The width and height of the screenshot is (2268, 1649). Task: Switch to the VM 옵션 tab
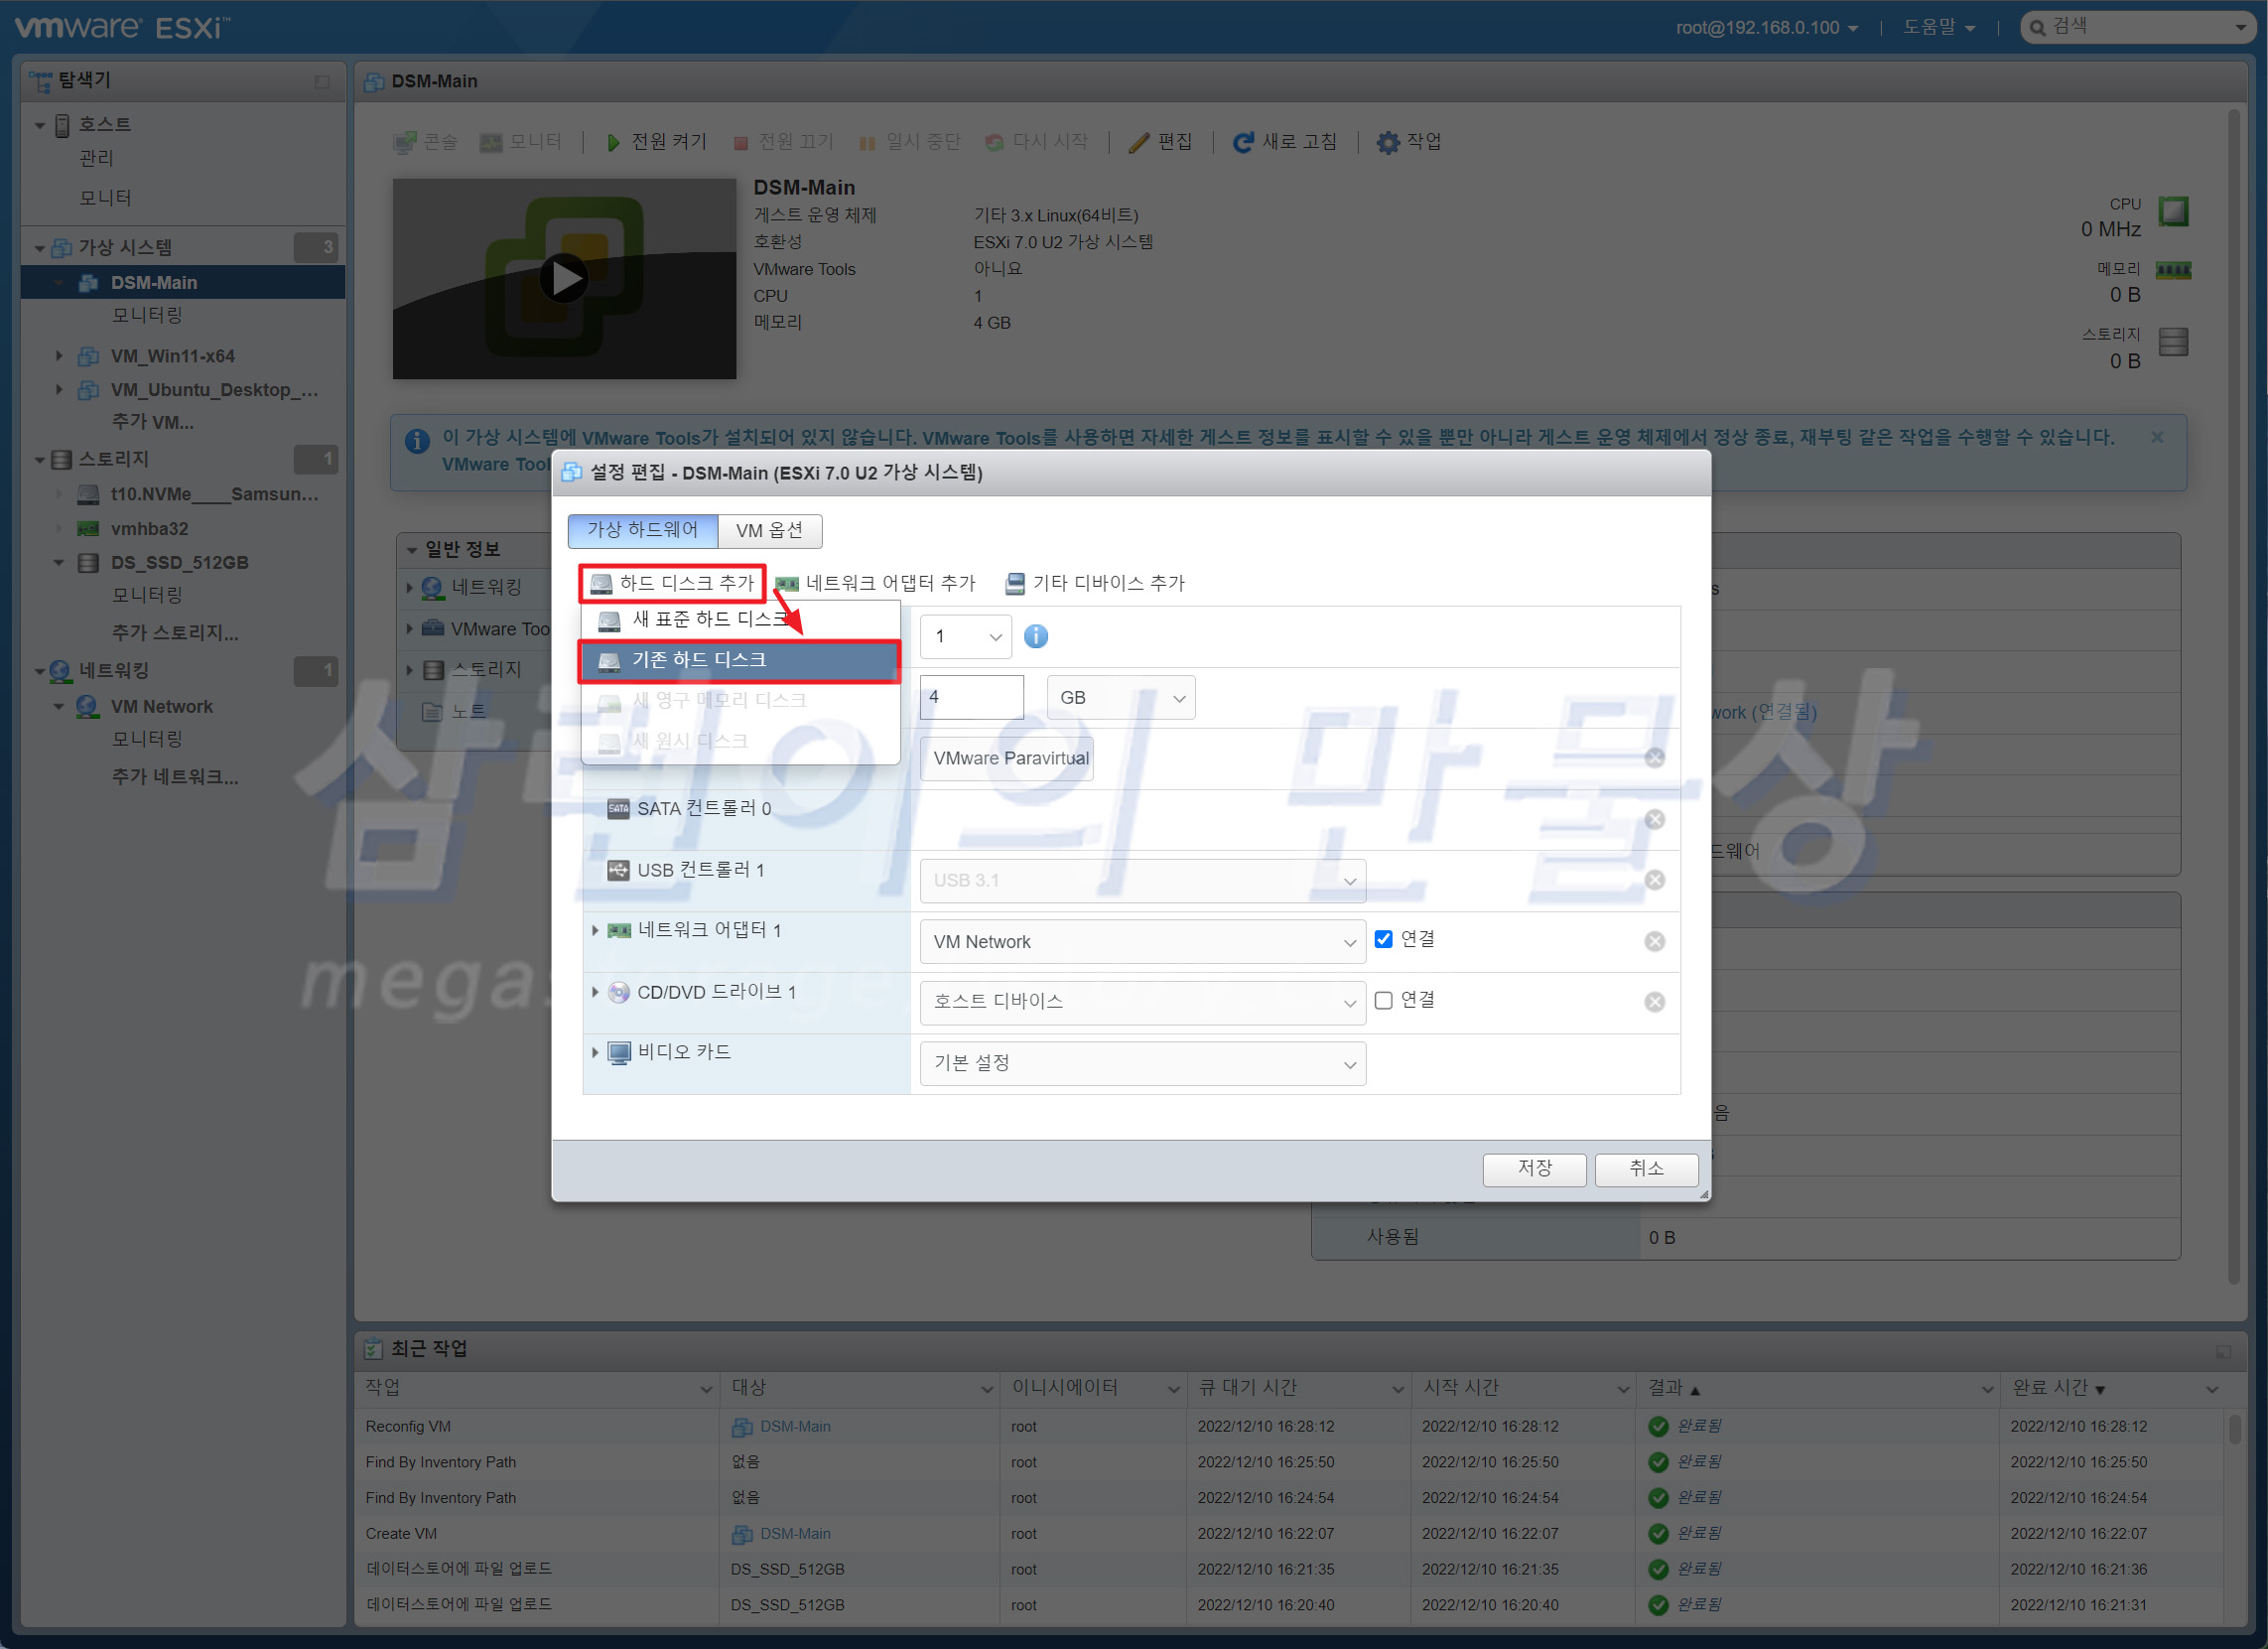click(x=769, y=530)
